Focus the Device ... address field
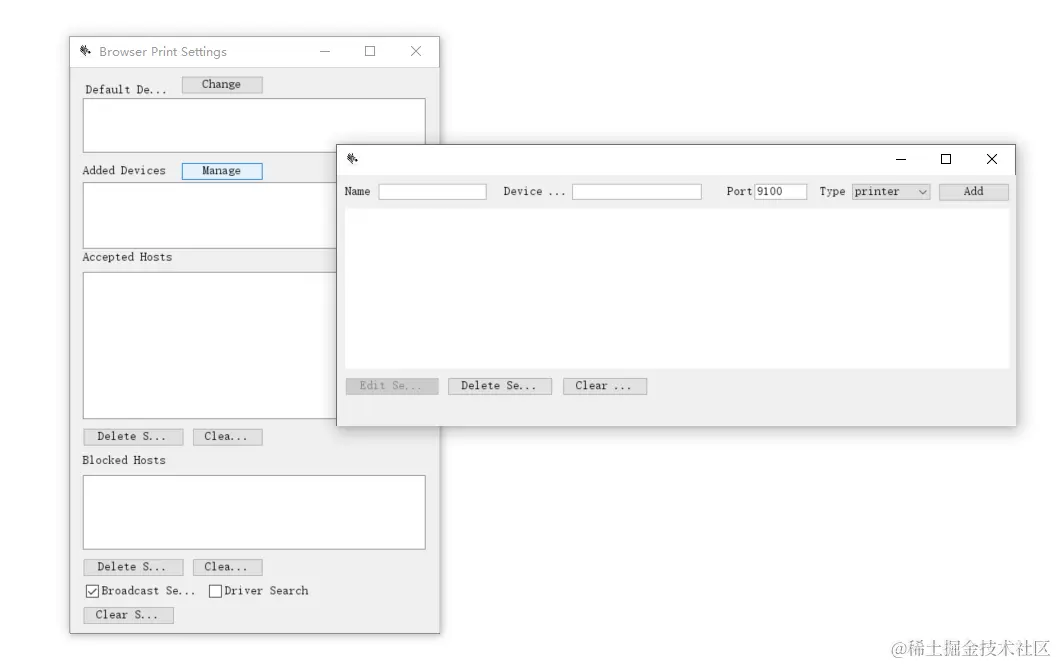This screenshot has height=665, width=1057. (636, 192)
